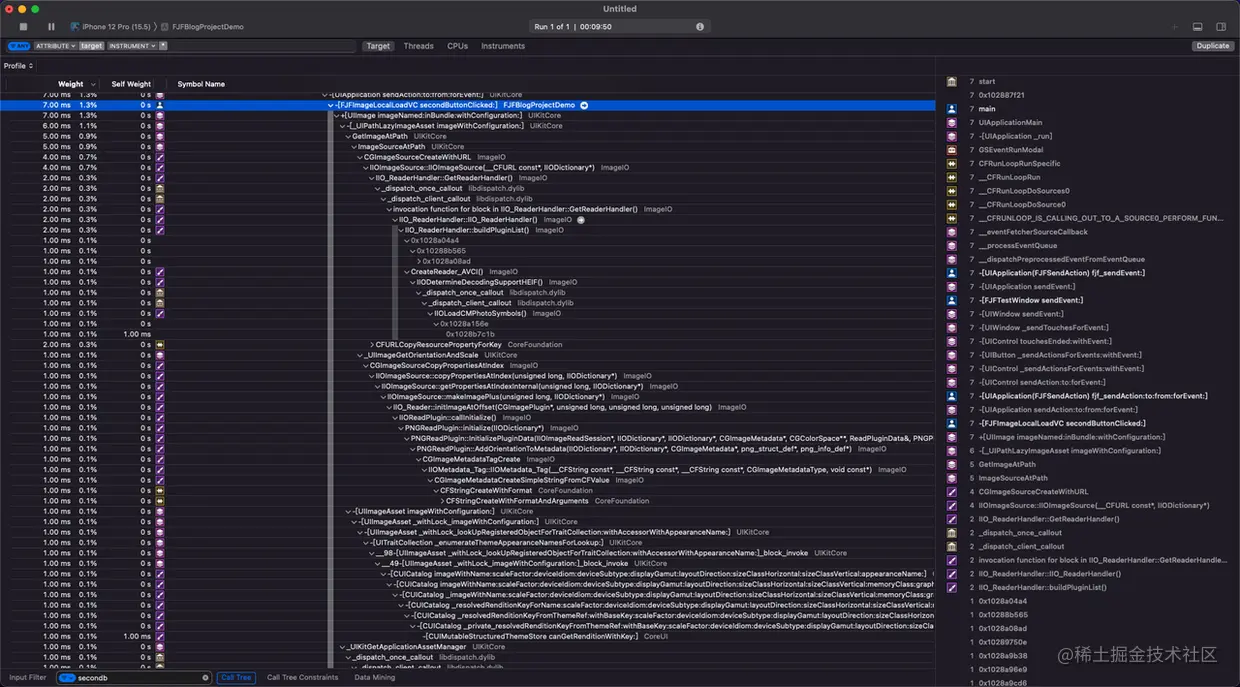Toggle Weight column sort order arrow
The height and width of the screenshot is (687, 1240).
[93, 85]
